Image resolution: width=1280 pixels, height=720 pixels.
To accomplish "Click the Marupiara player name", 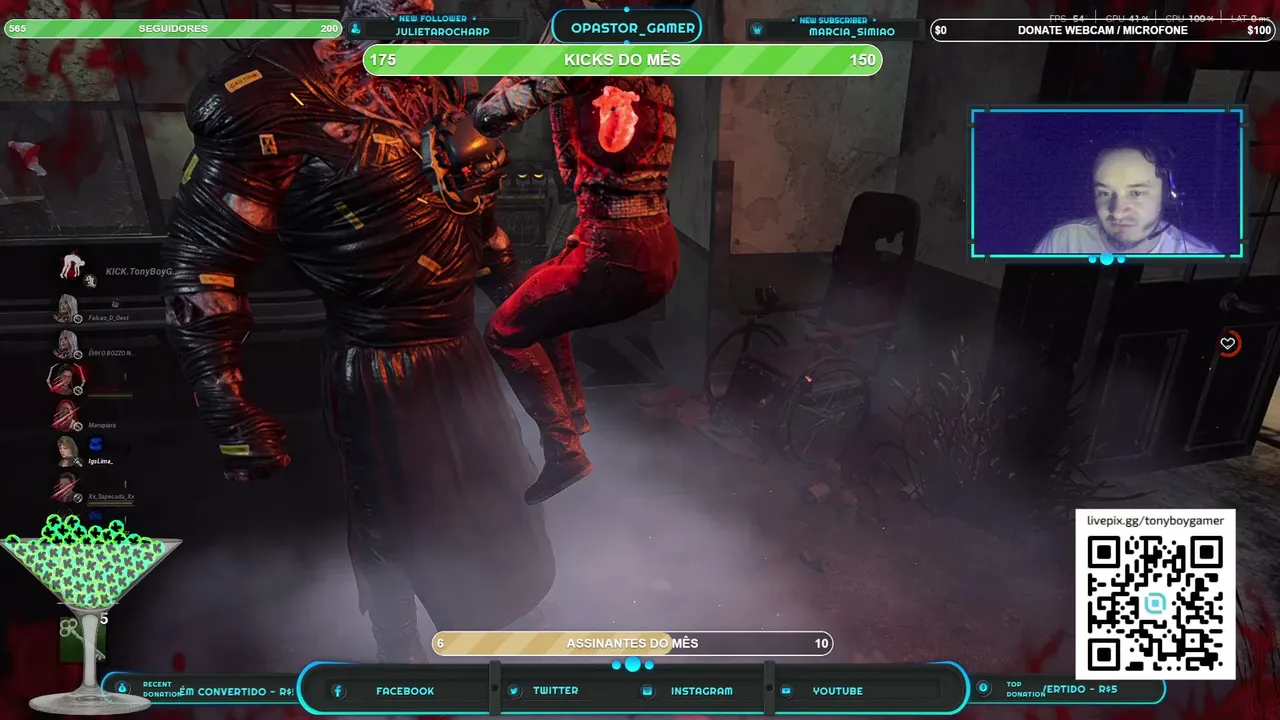I will tap(102, 425).
